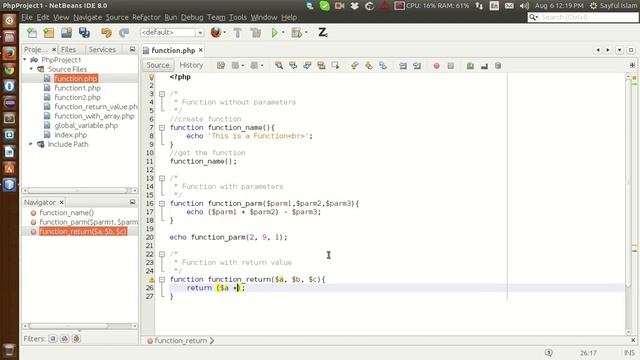Viewport: 640px width, 360px height.
Task: Click the Shift Line Left icon
Action: 402,66
